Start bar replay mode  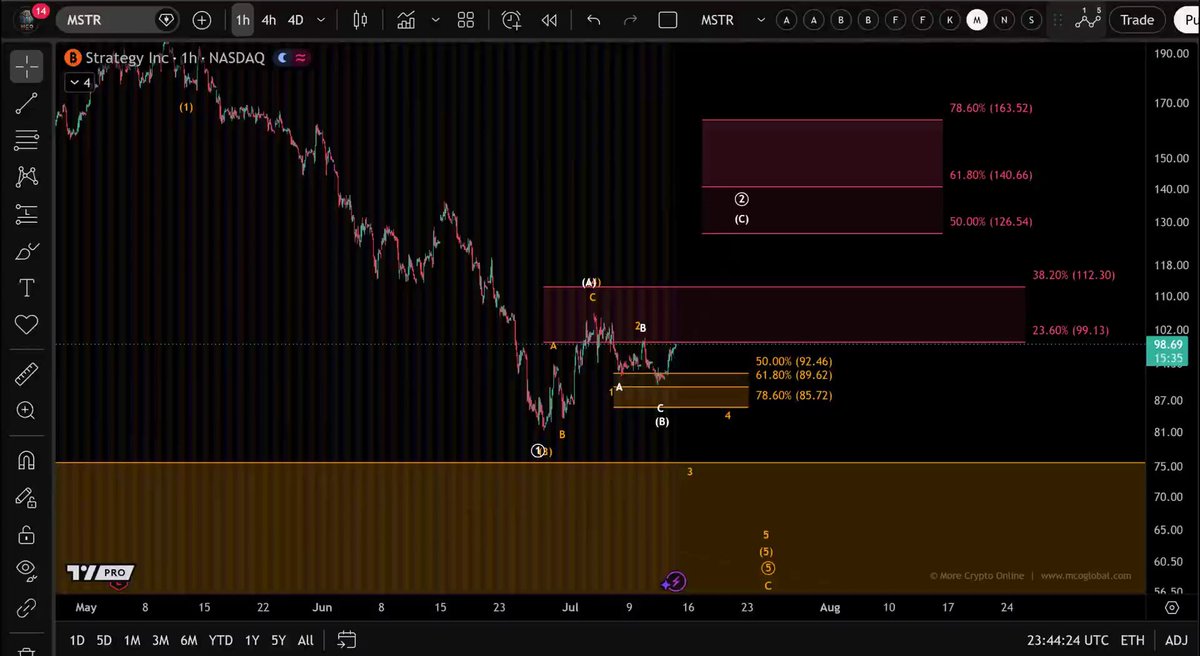pyautogui.click(x=549, y=20)
